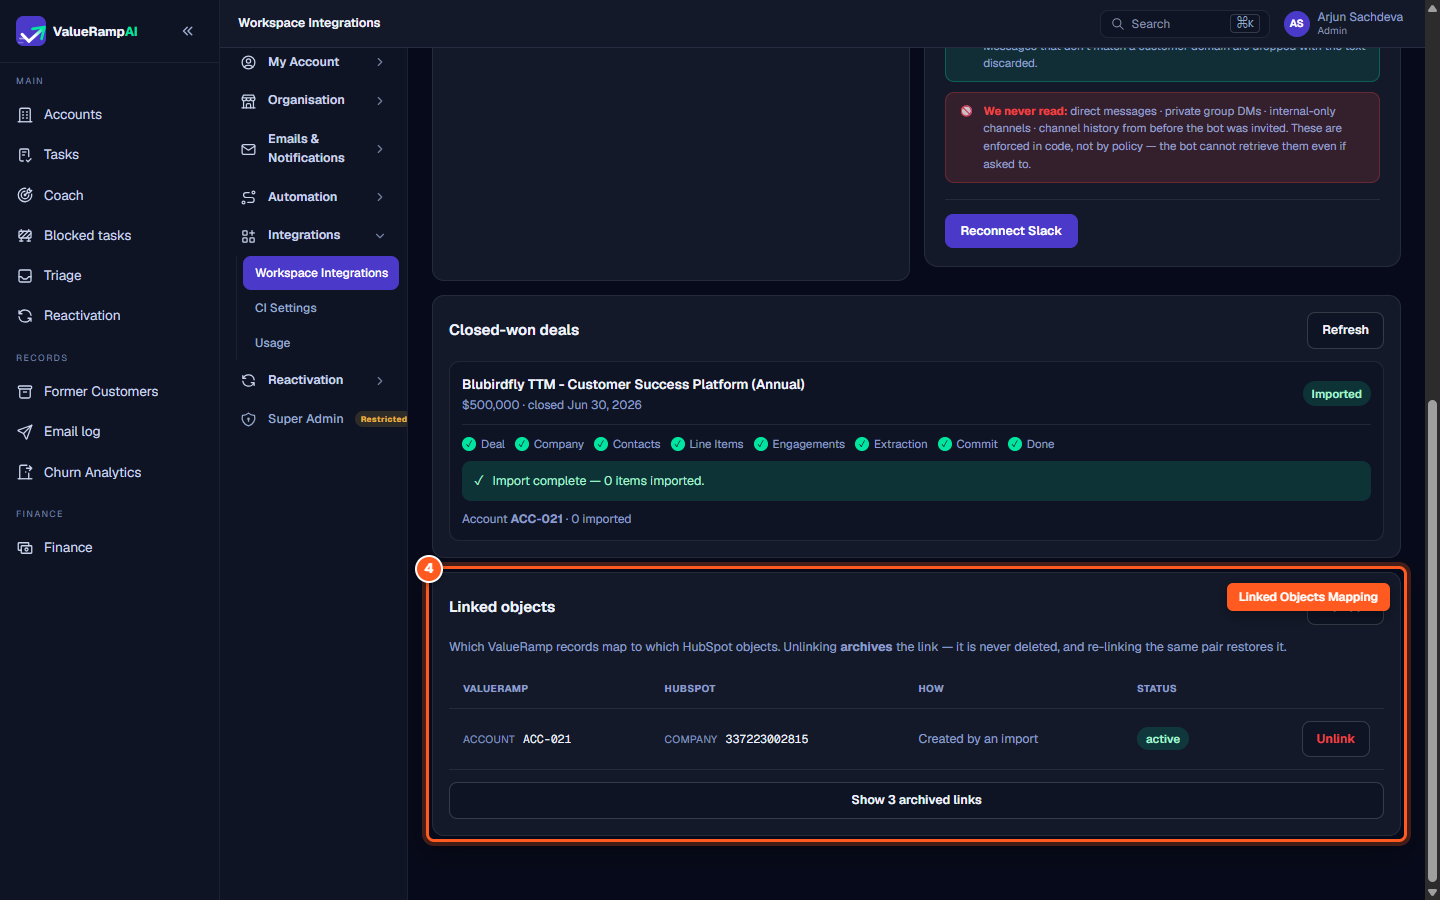Image resolution: width=1440 pixels, height=900 pixels.
Task: Collapse the sidebar with double-chevron icon
Action: [x=188, y=31]
